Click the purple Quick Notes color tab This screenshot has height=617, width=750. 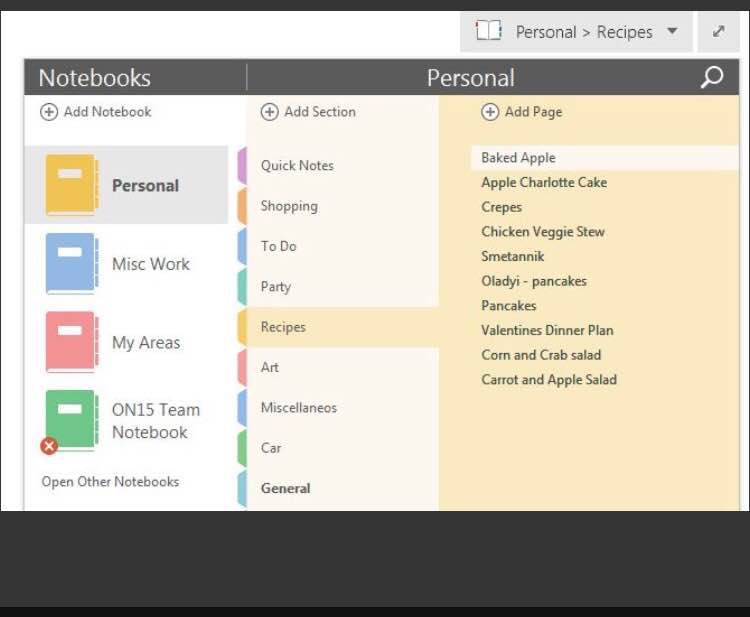pos(242,166)
